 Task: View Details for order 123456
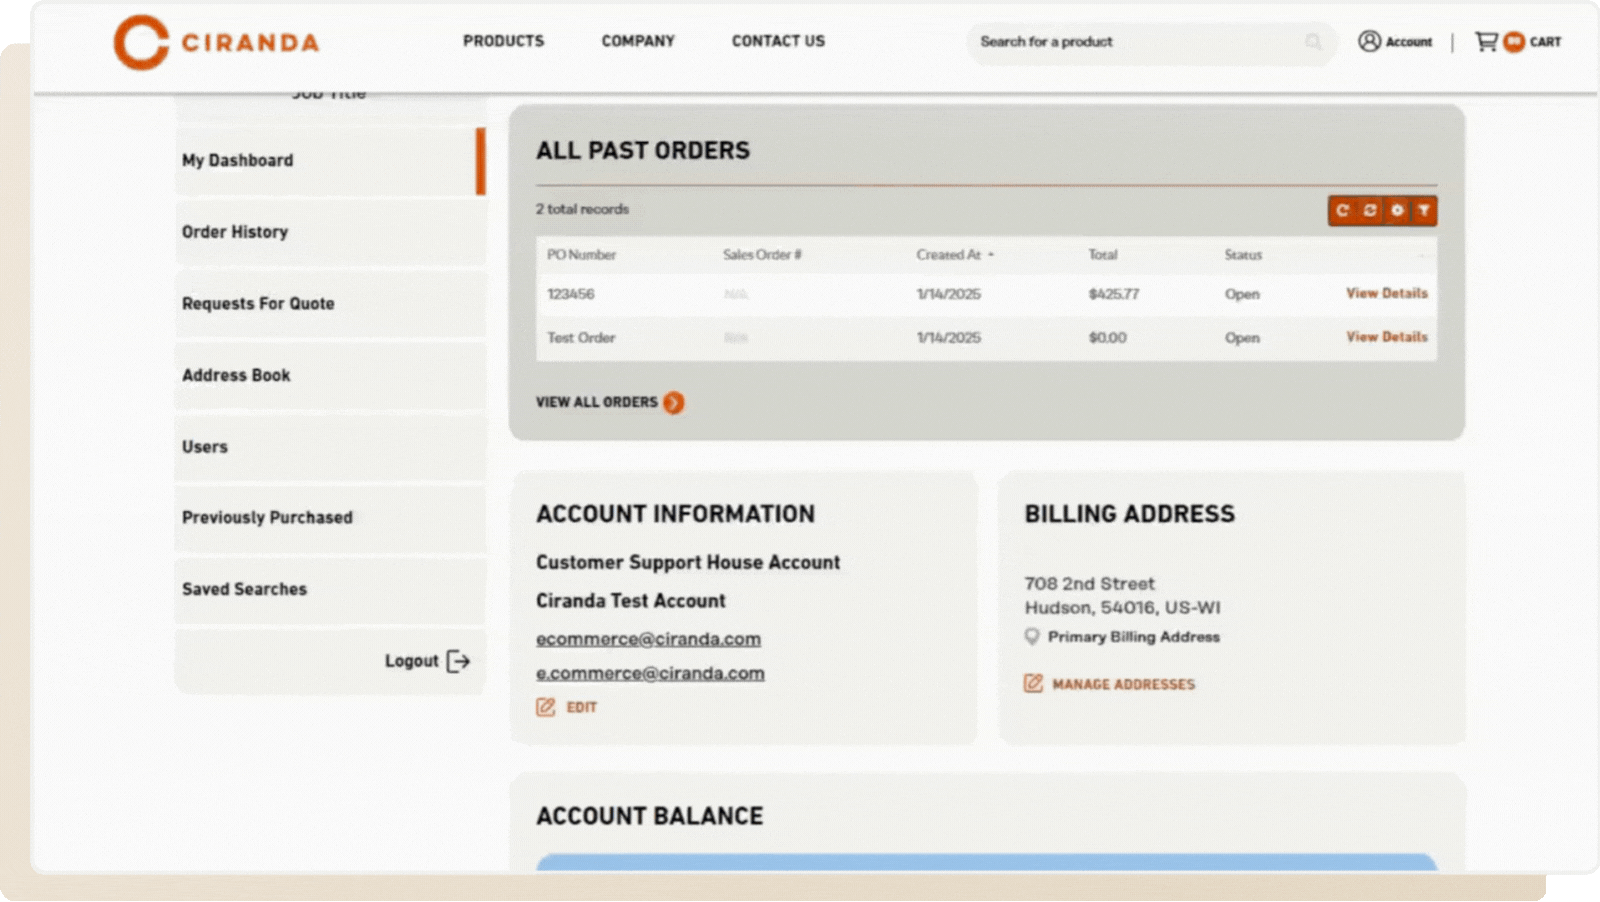pyautogui.click(x=1387, y=293)
